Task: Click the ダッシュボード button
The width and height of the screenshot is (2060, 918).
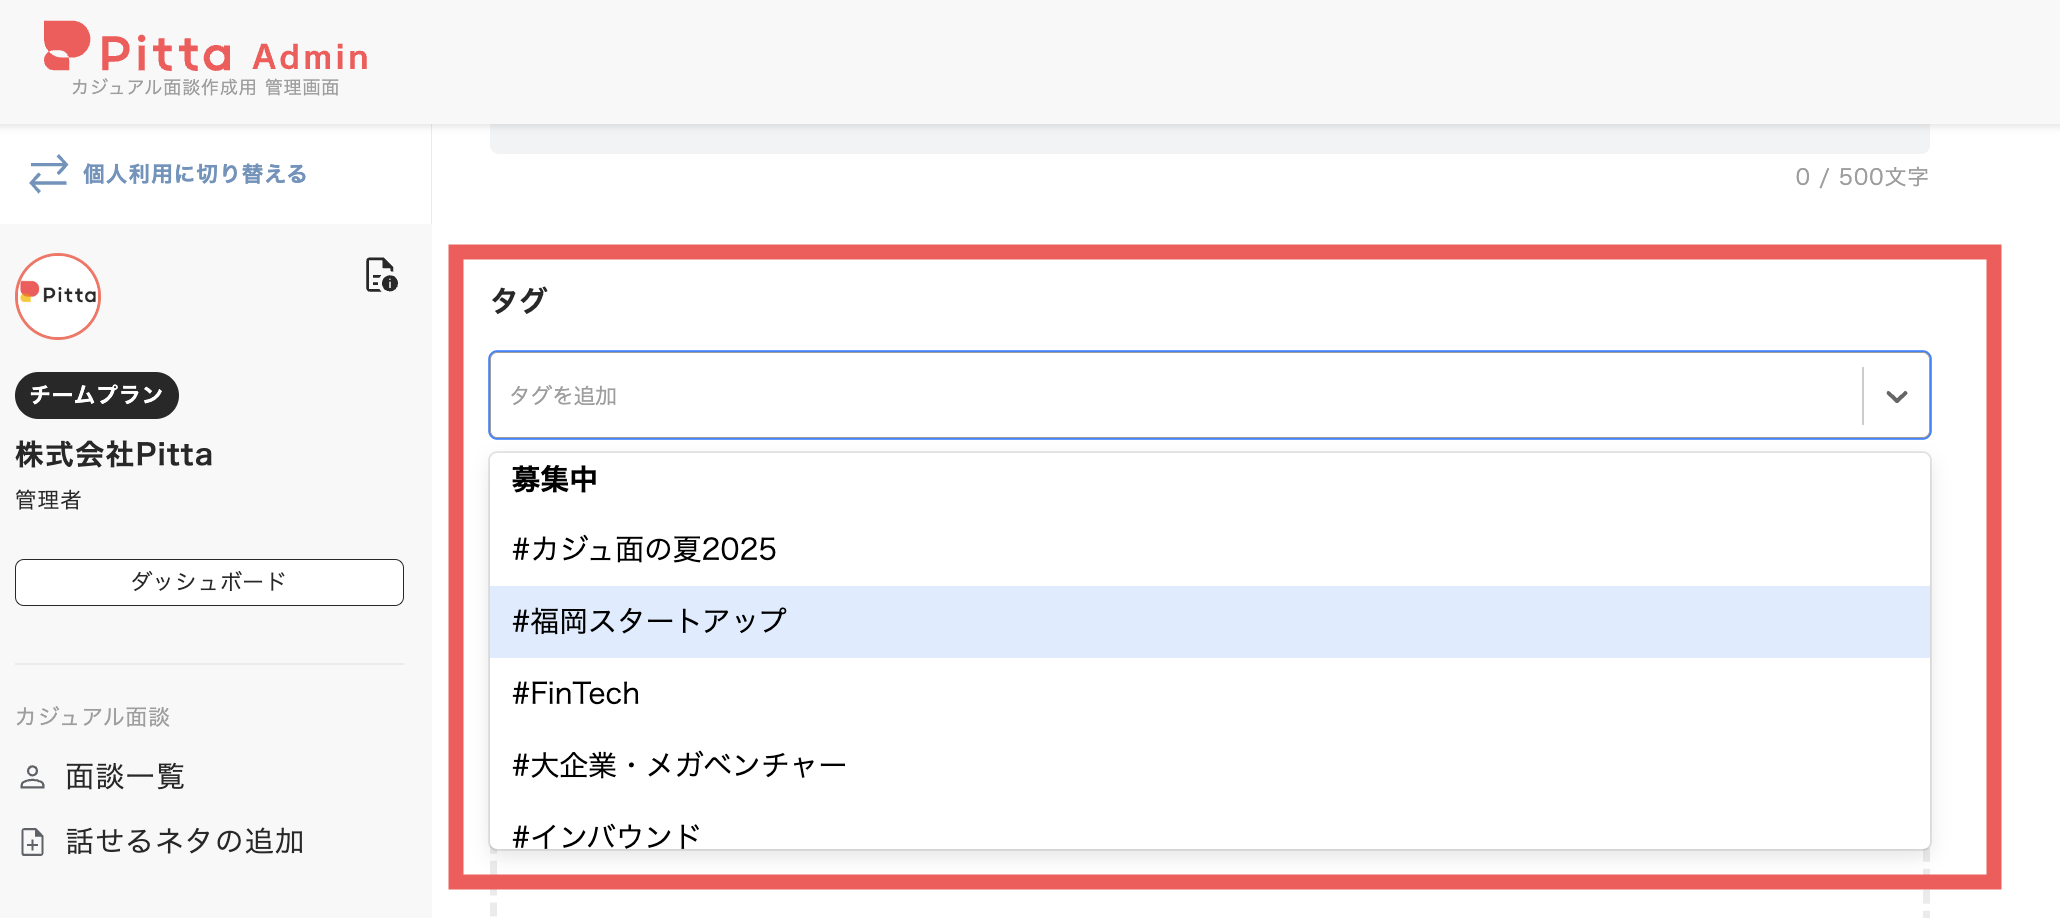Action: pyautogui.click(x=209, y=581)
